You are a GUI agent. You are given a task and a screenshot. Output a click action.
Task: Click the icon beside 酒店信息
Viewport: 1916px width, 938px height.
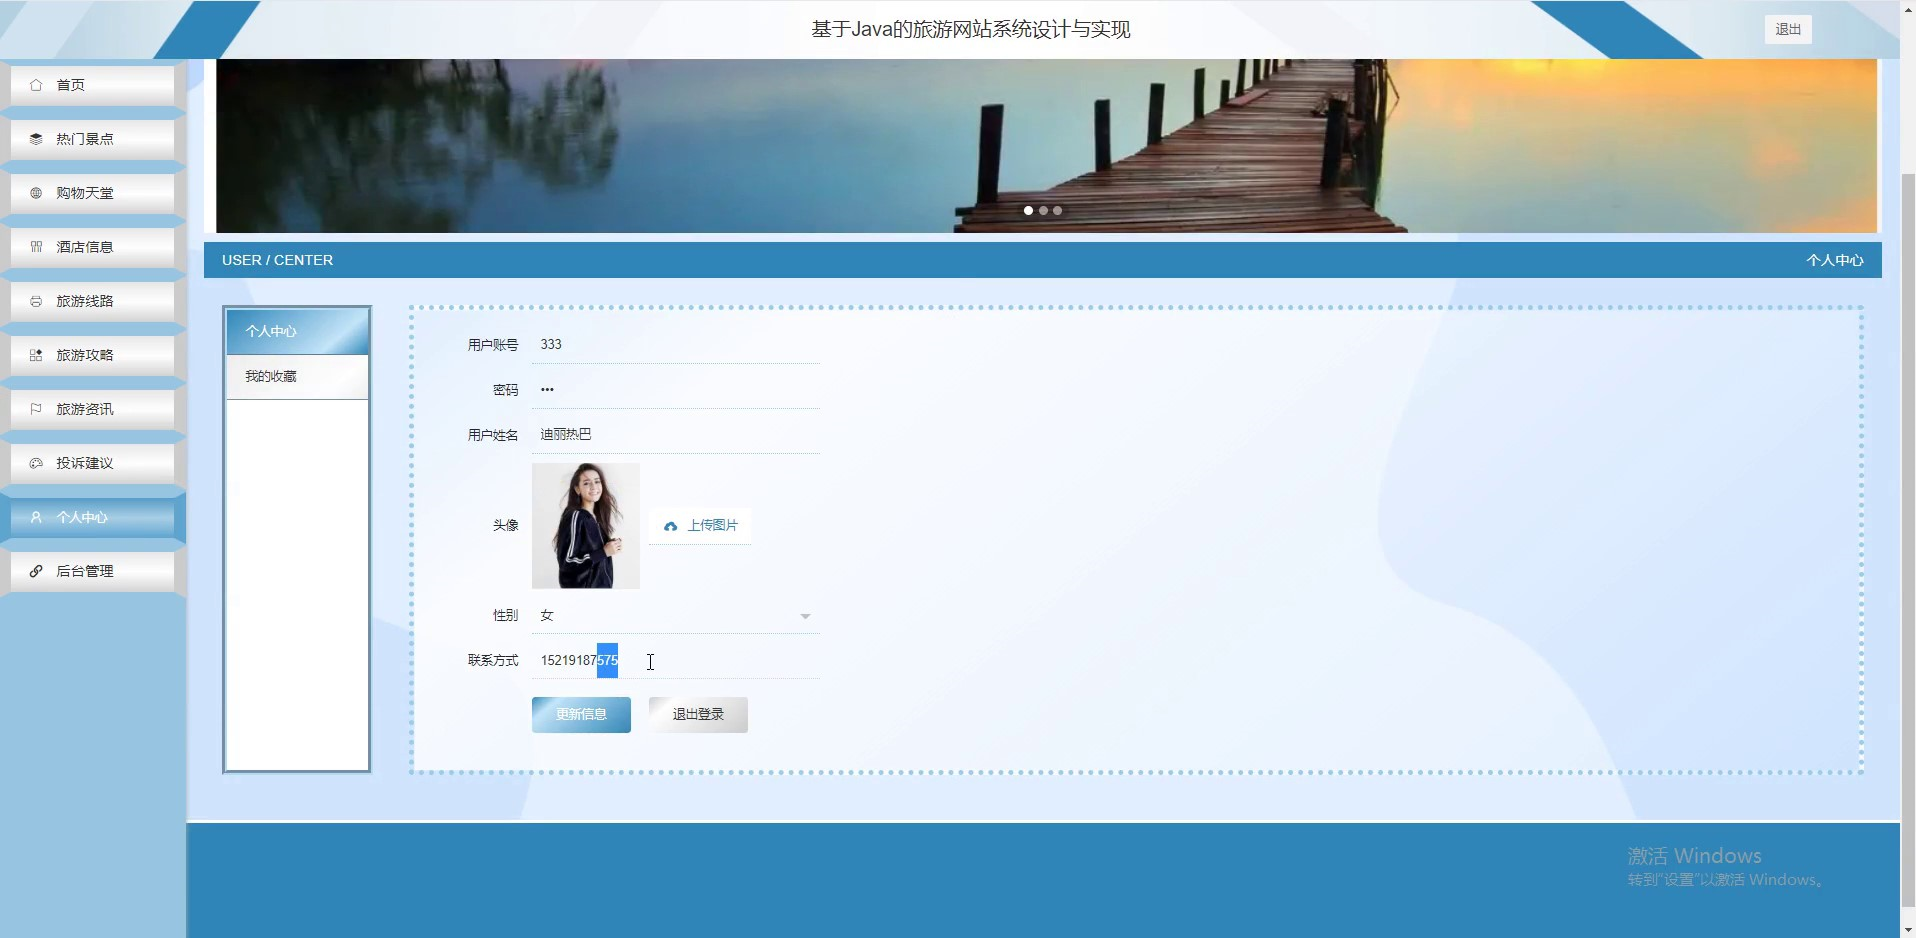coord(36,247)
